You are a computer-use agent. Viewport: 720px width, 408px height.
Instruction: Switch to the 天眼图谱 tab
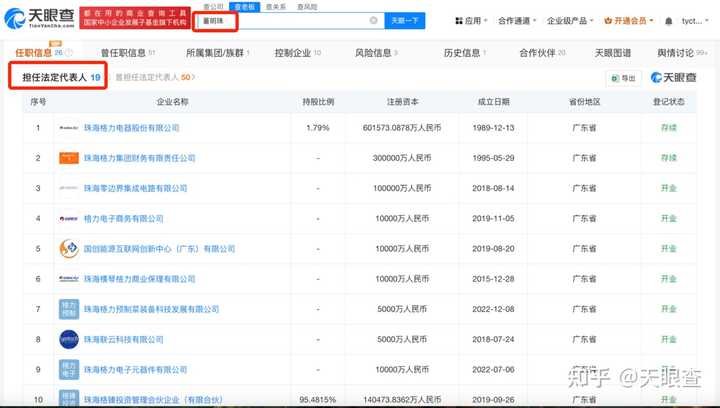(x=613, y=53)
